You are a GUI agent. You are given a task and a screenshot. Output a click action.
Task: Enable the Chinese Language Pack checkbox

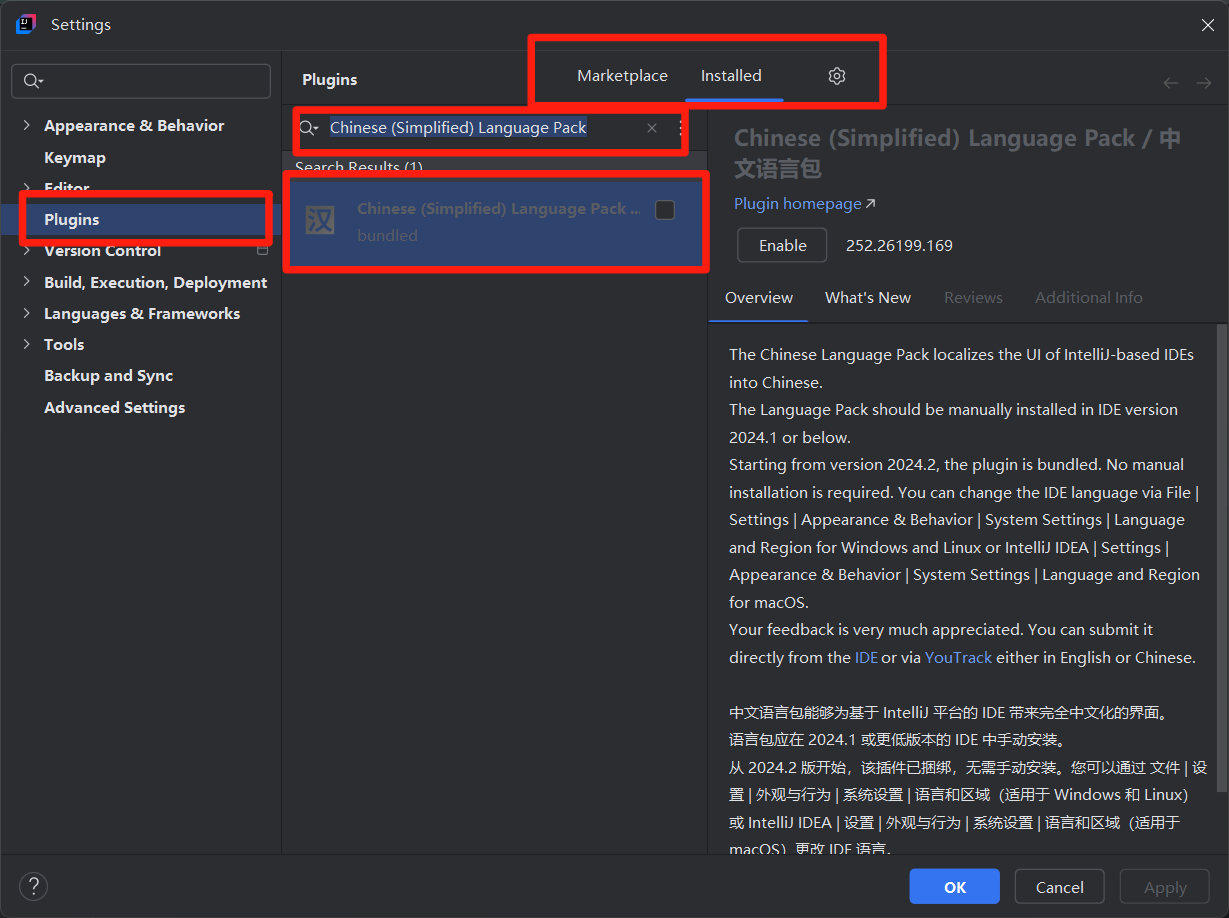(x=665, y=210)
